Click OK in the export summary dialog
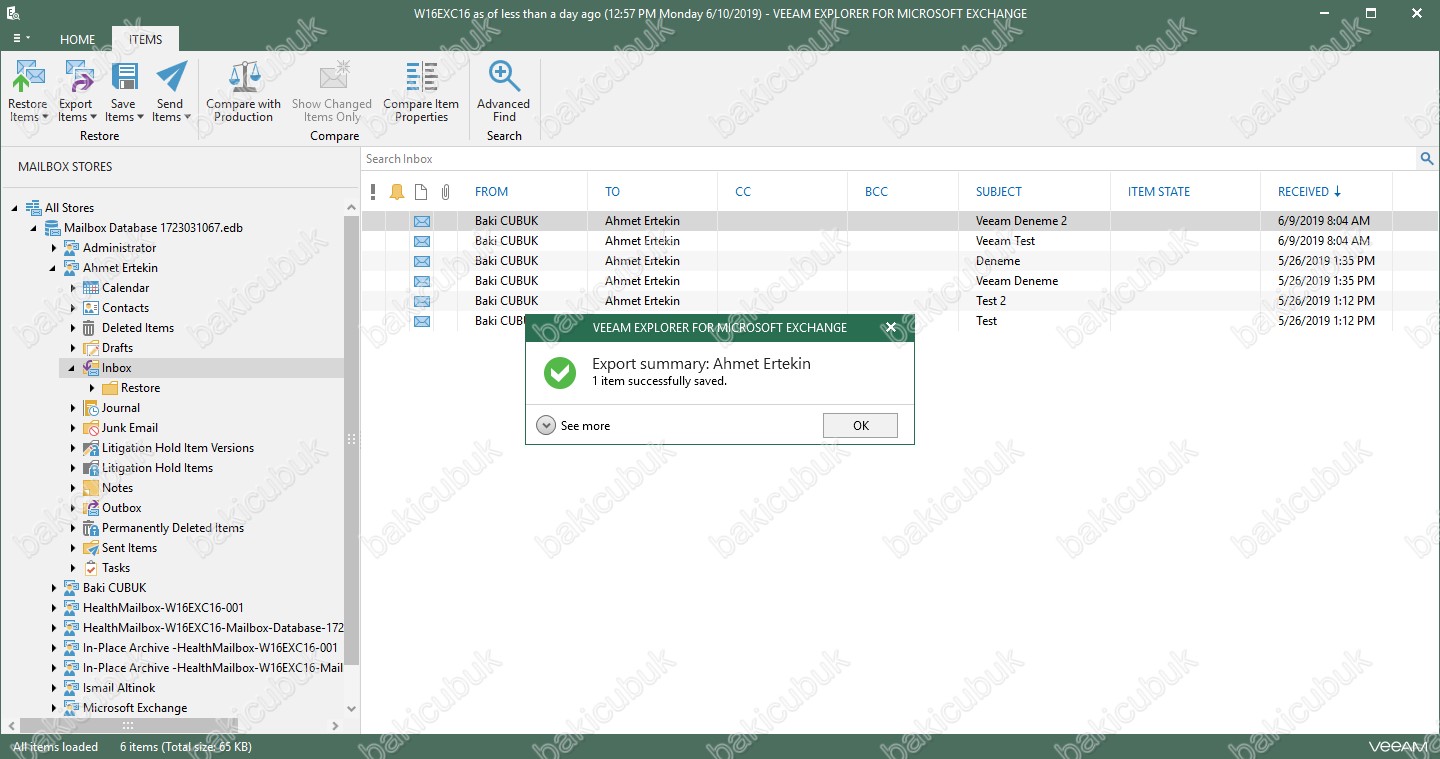 (x=860, y=425)
